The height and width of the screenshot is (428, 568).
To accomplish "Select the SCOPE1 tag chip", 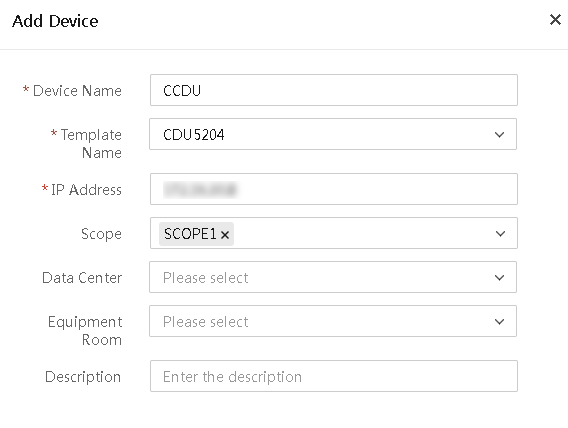I will [x=190, y=234].
